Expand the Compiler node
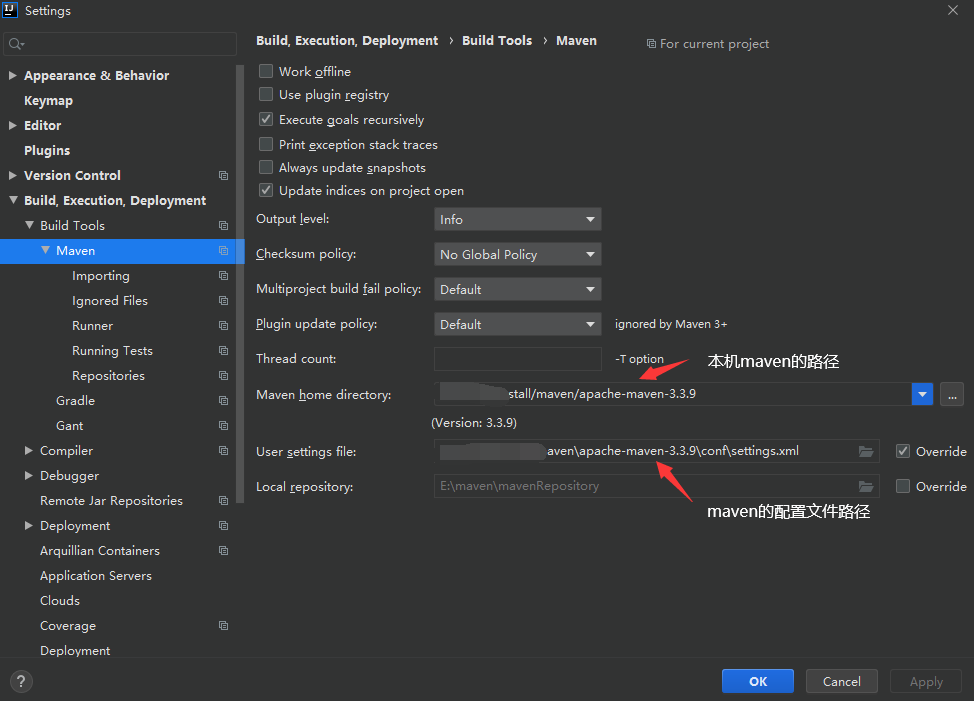Viewport: 974px width, 701px height. coord(29,451)
